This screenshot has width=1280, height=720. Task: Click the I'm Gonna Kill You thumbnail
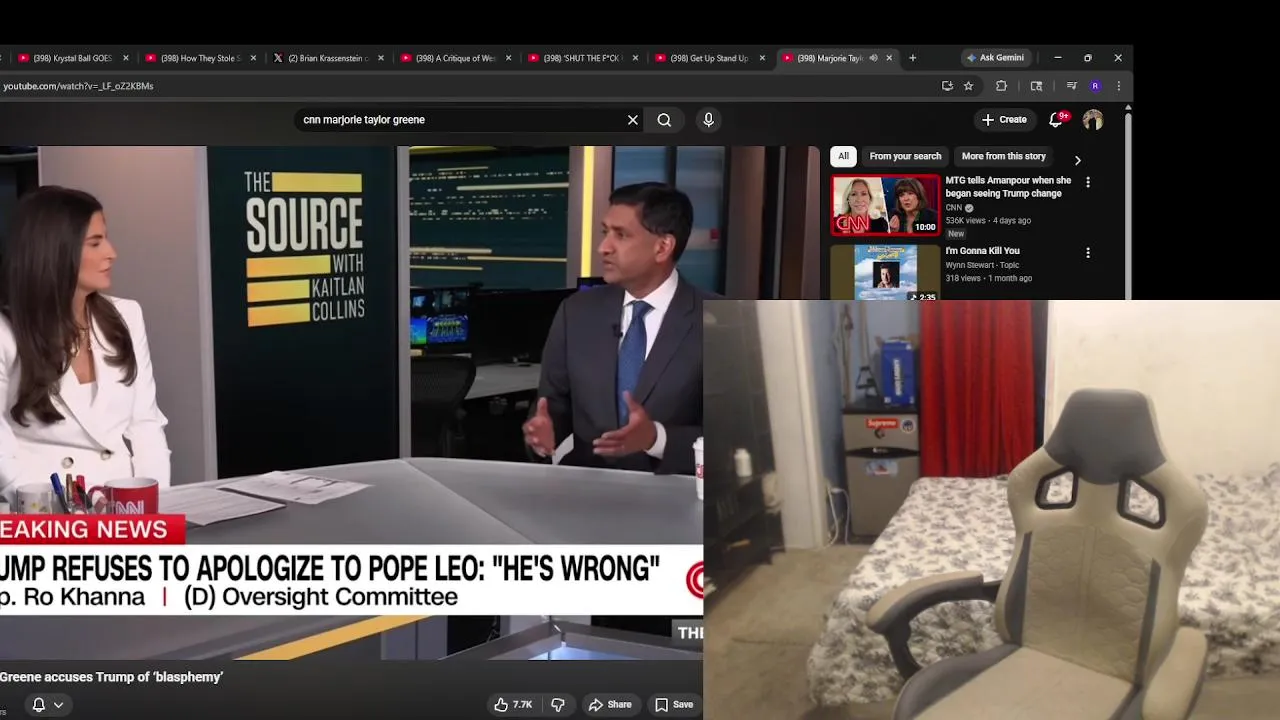tap(885, 272)
